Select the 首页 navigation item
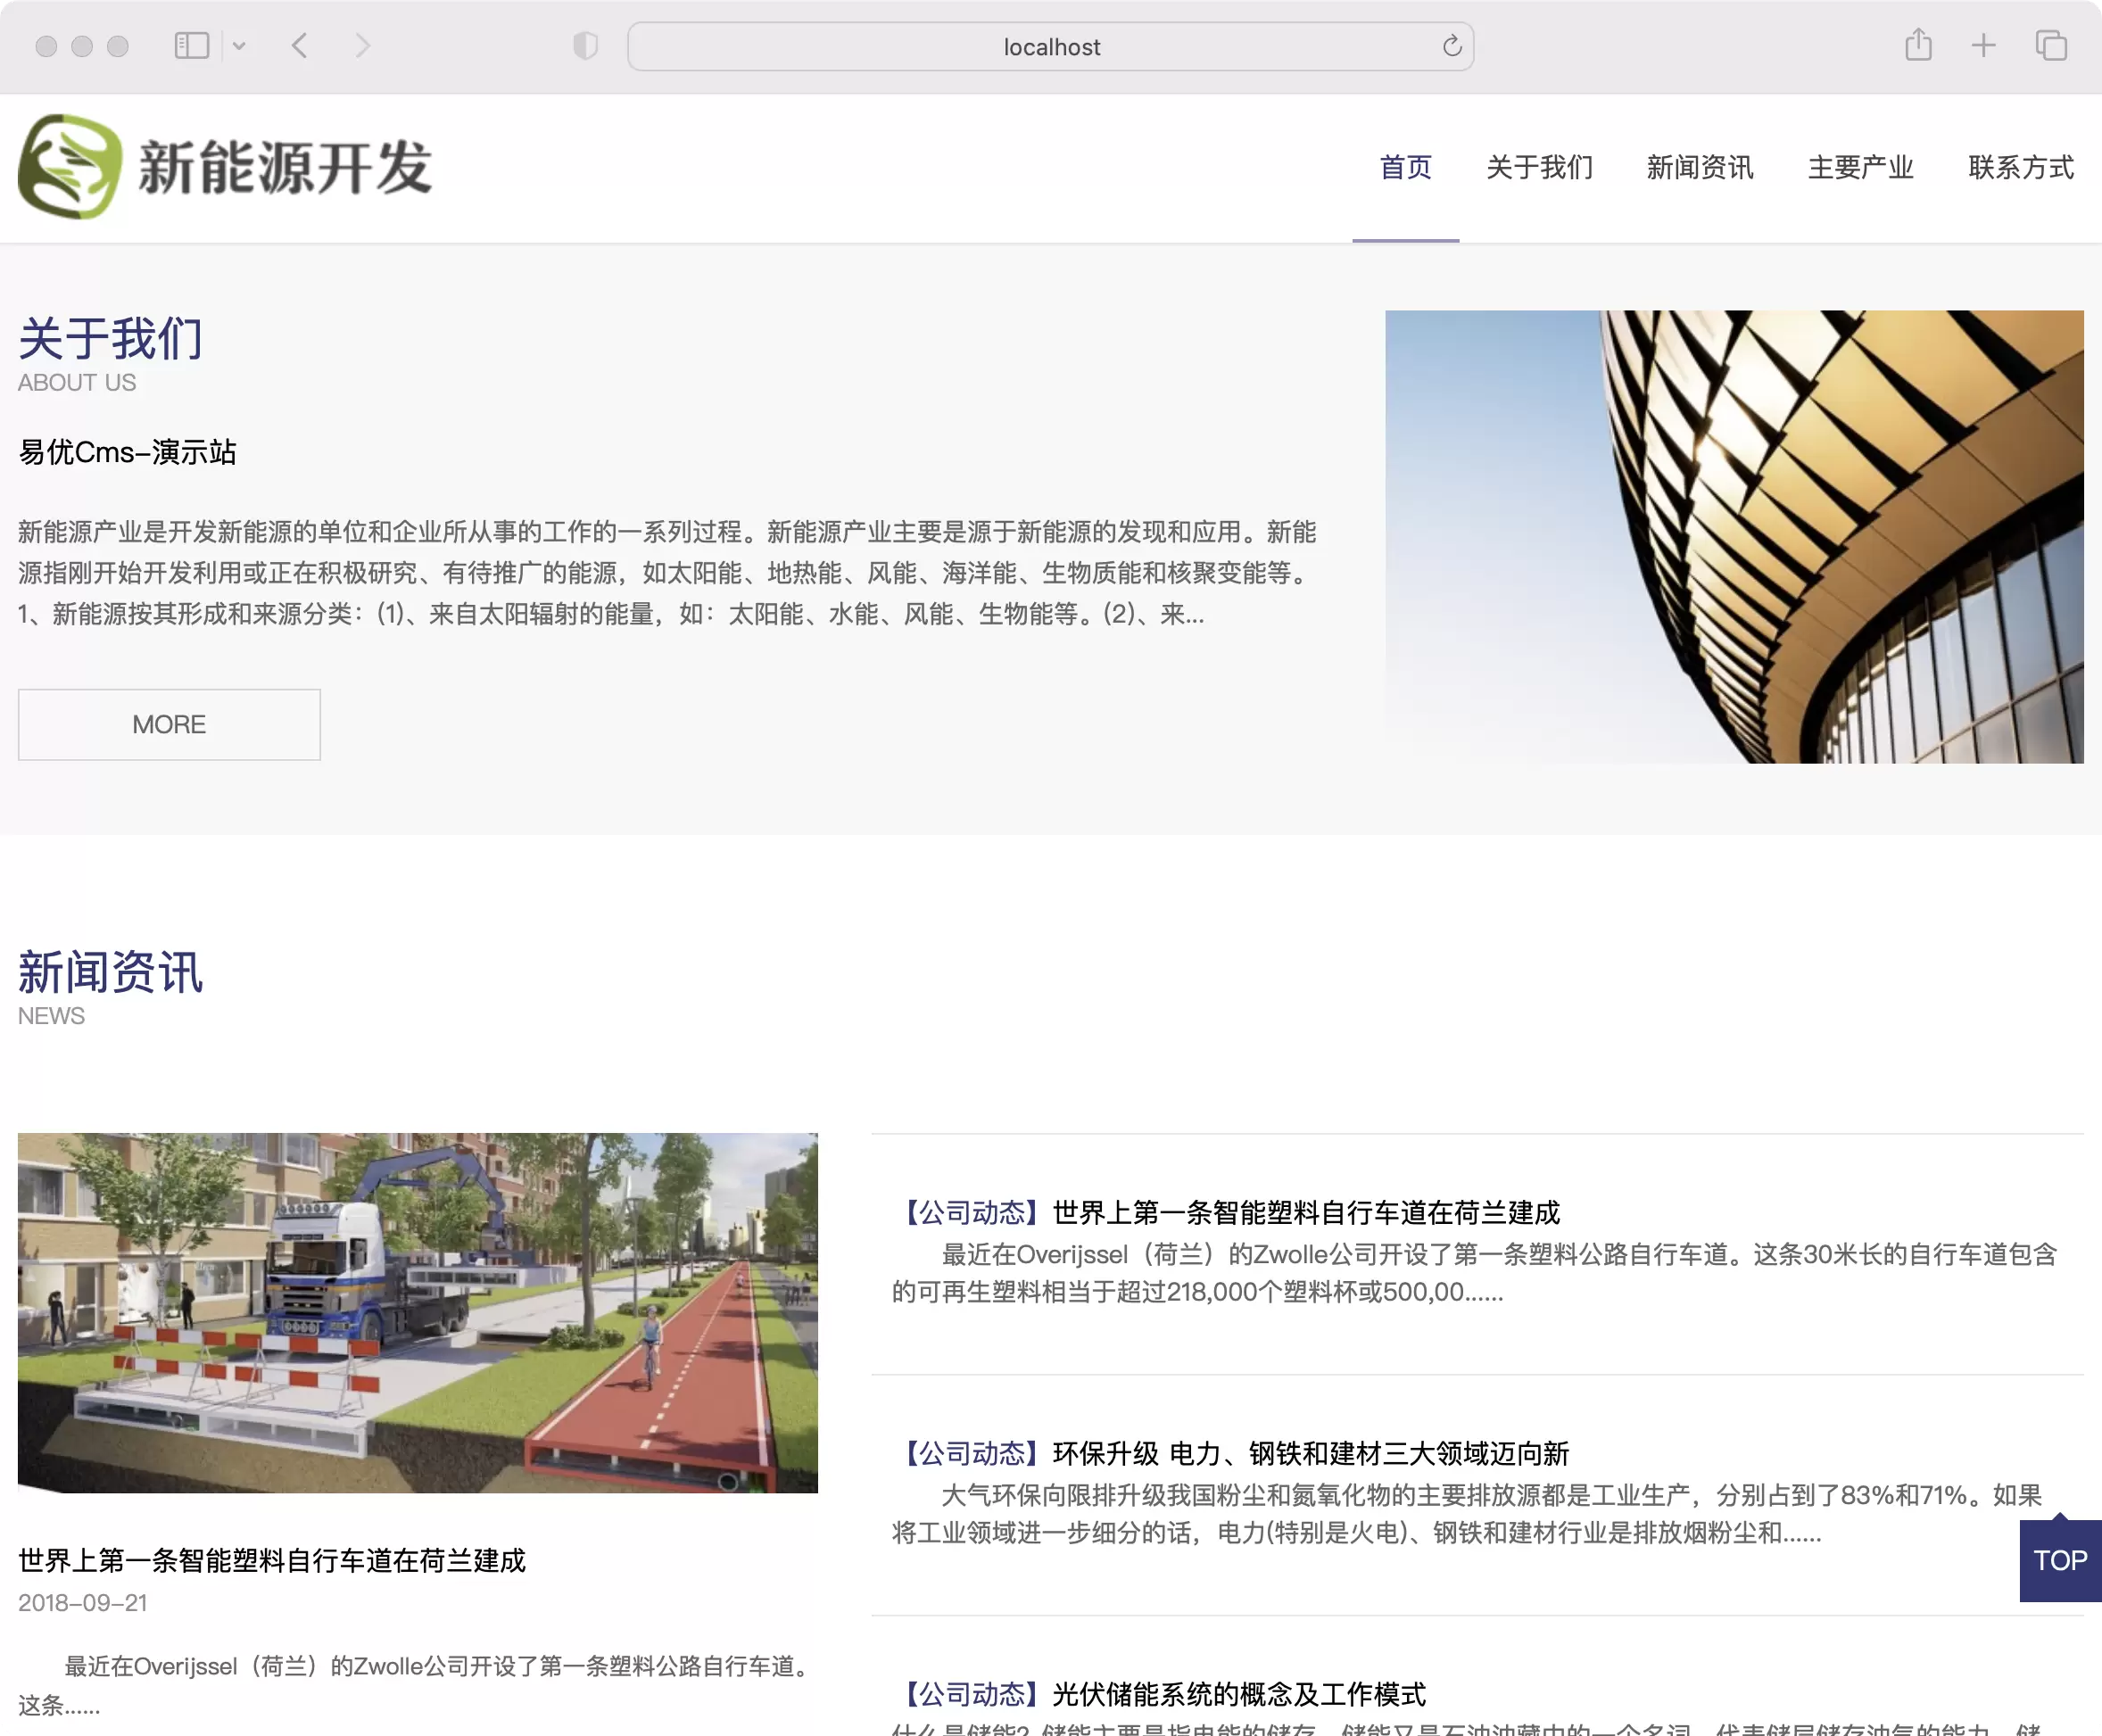The height and width of the screenshot is (1736, 2102). coord(1405,167)
